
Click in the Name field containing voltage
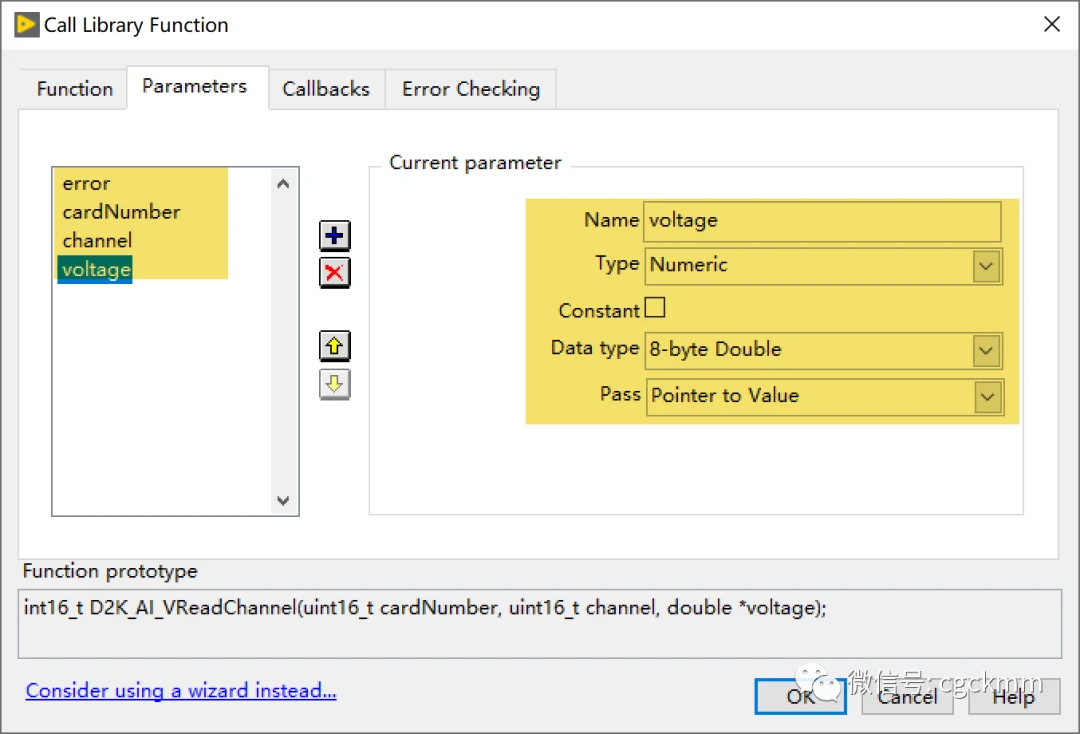(820, 221)
